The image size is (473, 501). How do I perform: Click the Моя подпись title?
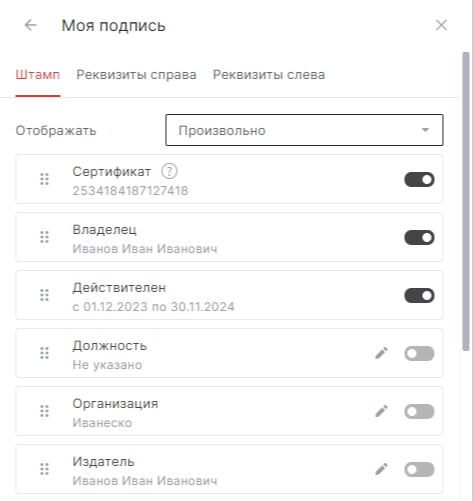coord(114,26)
